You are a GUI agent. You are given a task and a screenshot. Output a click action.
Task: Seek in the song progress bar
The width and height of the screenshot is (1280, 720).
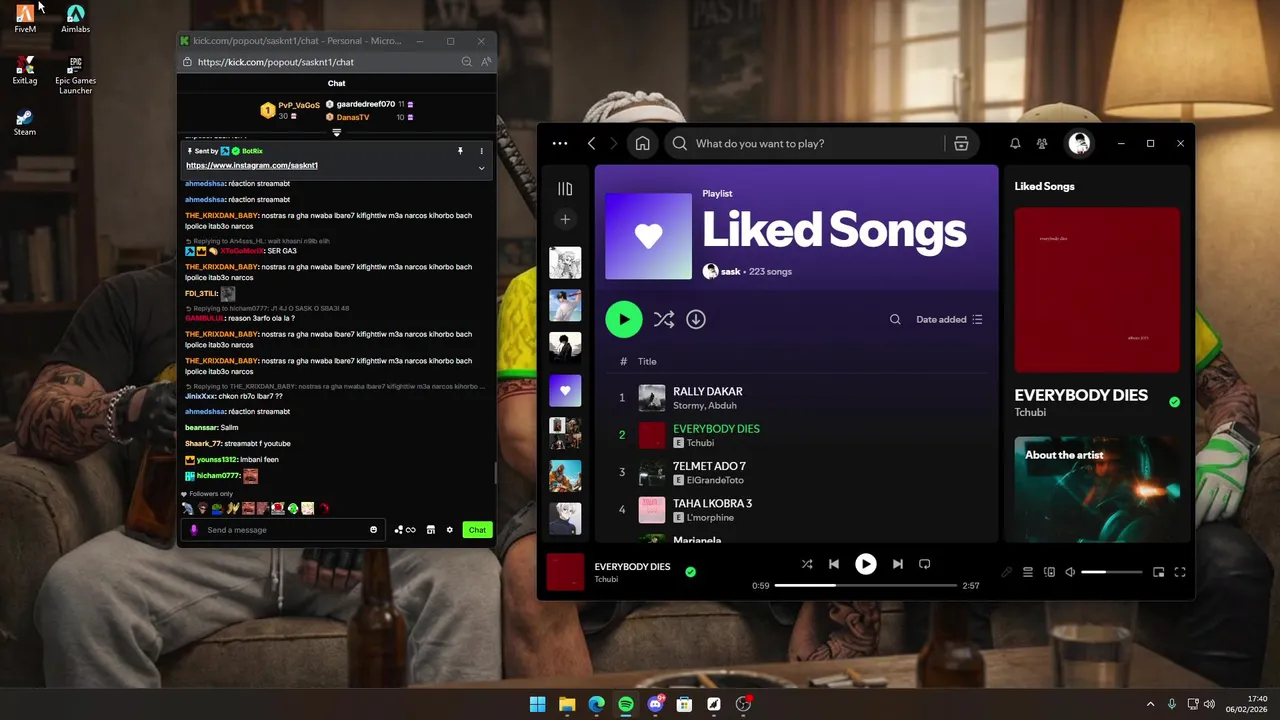click(x=865, y=585)
